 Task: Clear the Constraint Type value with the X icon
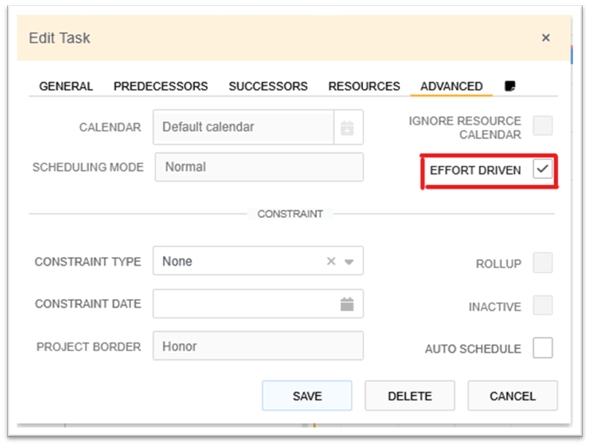click(331, 261)
